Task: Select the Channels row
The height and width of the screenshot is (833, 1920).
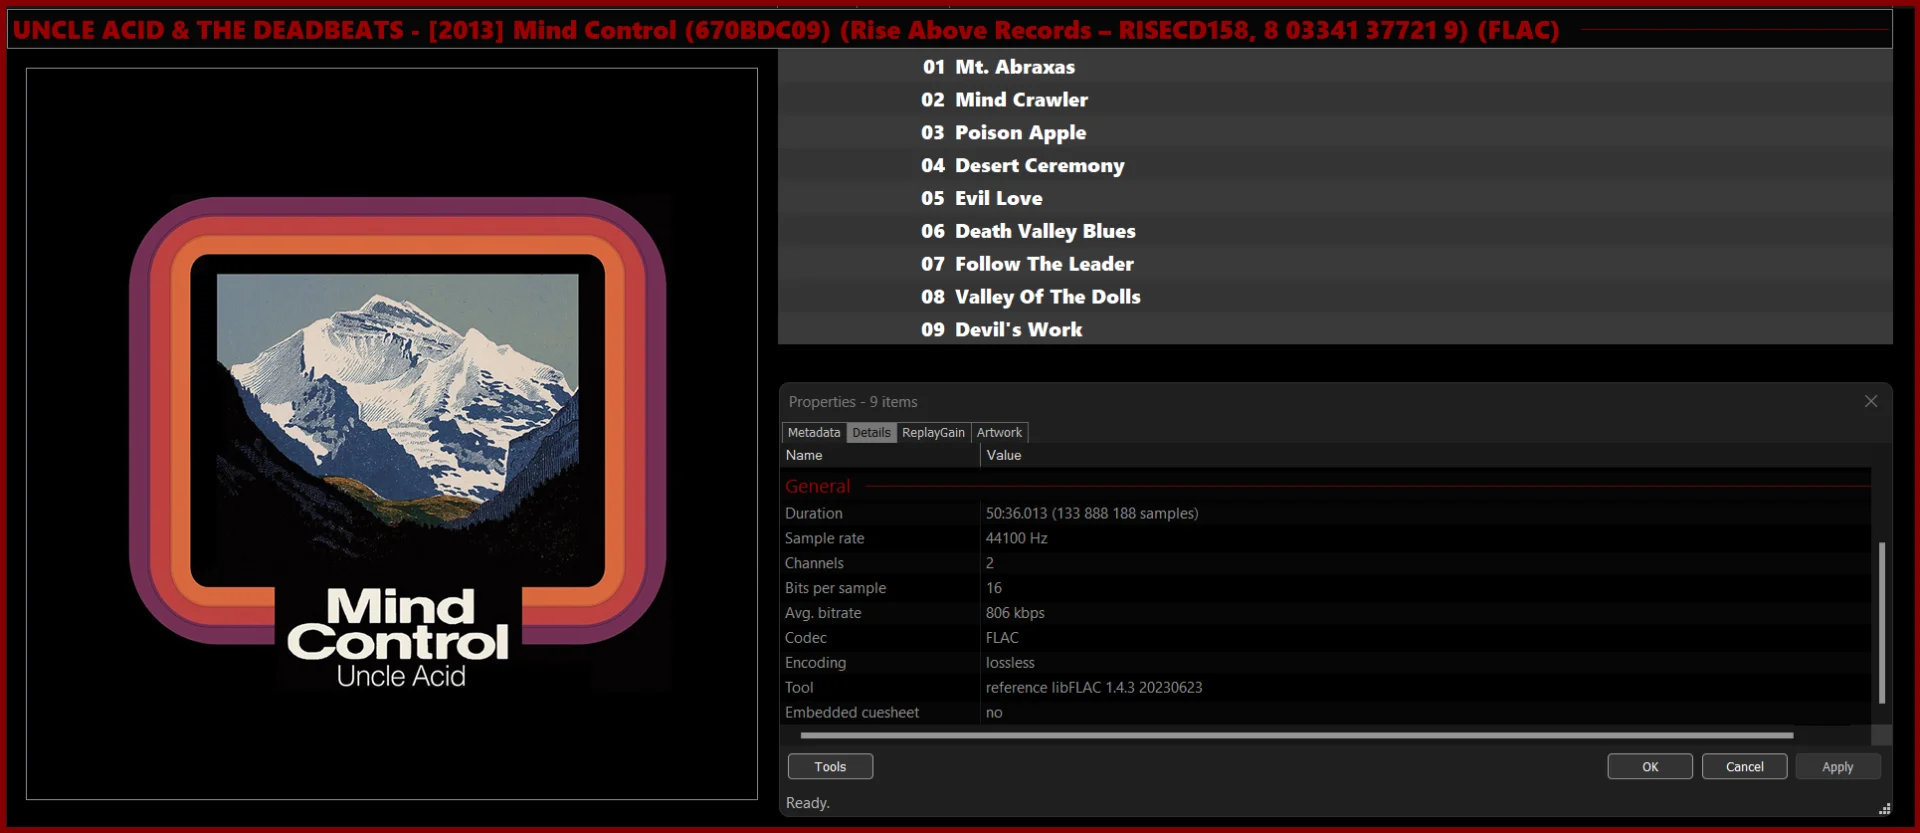Action: (x=1325, y=563)
